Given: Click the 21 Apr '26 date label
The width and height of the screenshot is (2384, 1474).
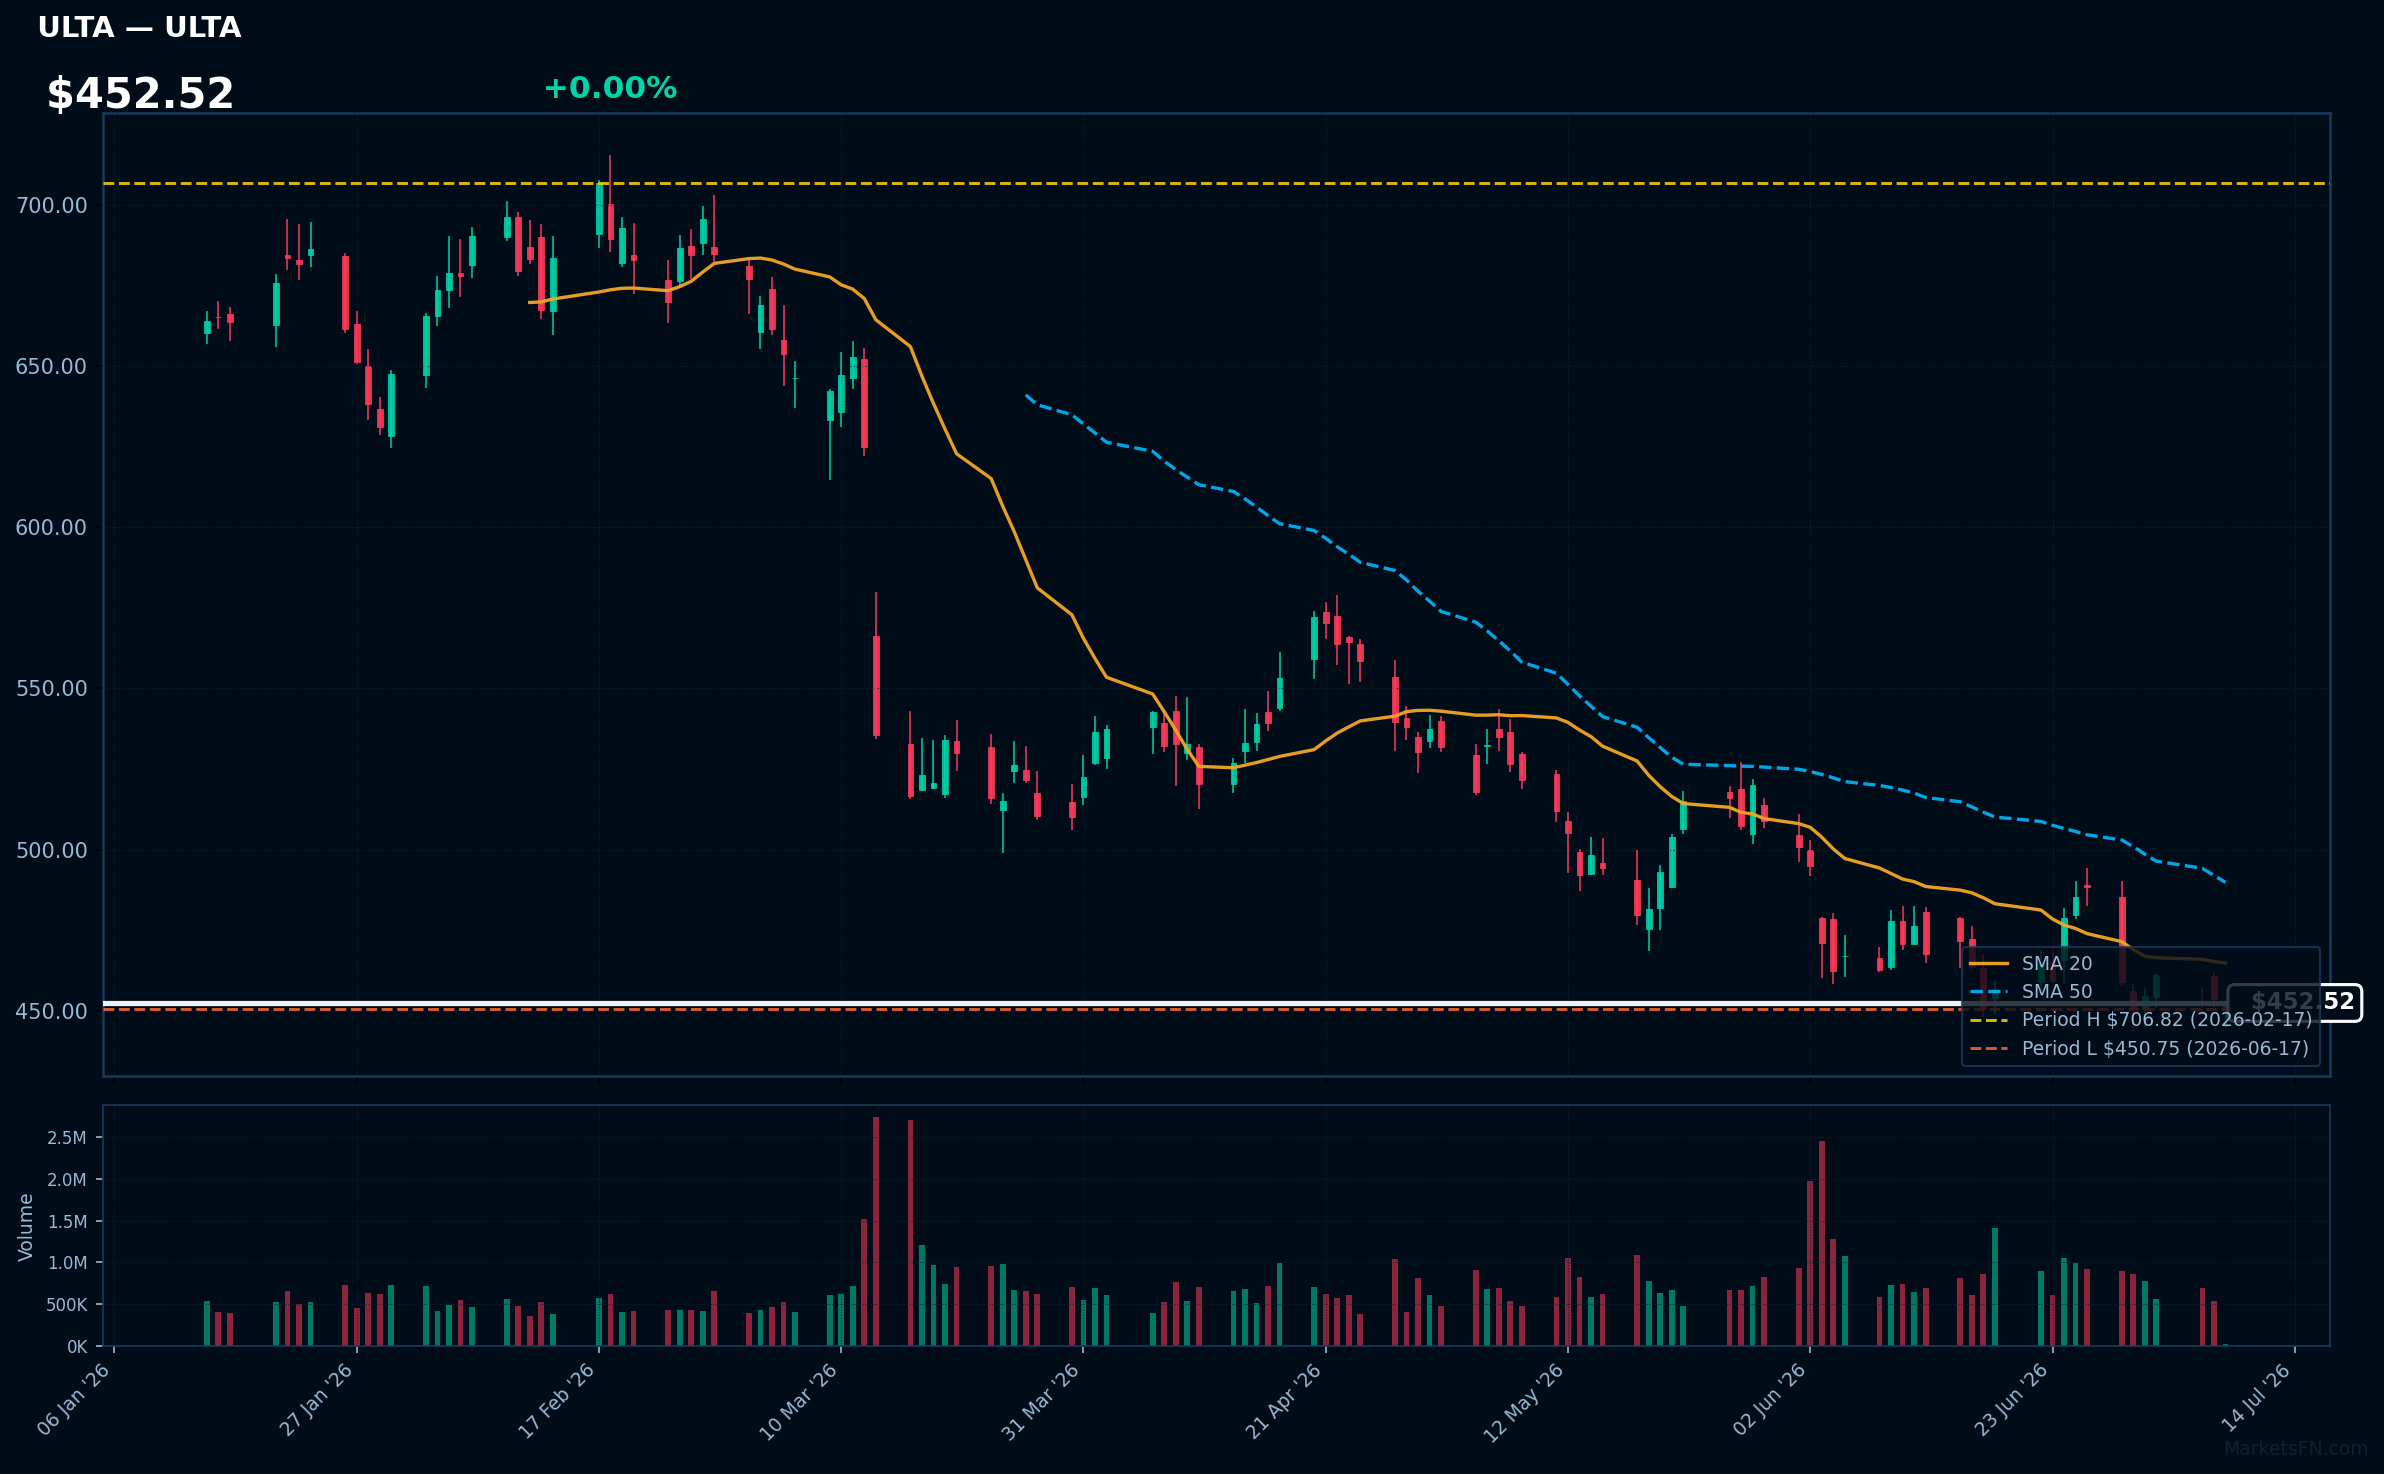Looking at the screenshot, I should (1283, 1400).
